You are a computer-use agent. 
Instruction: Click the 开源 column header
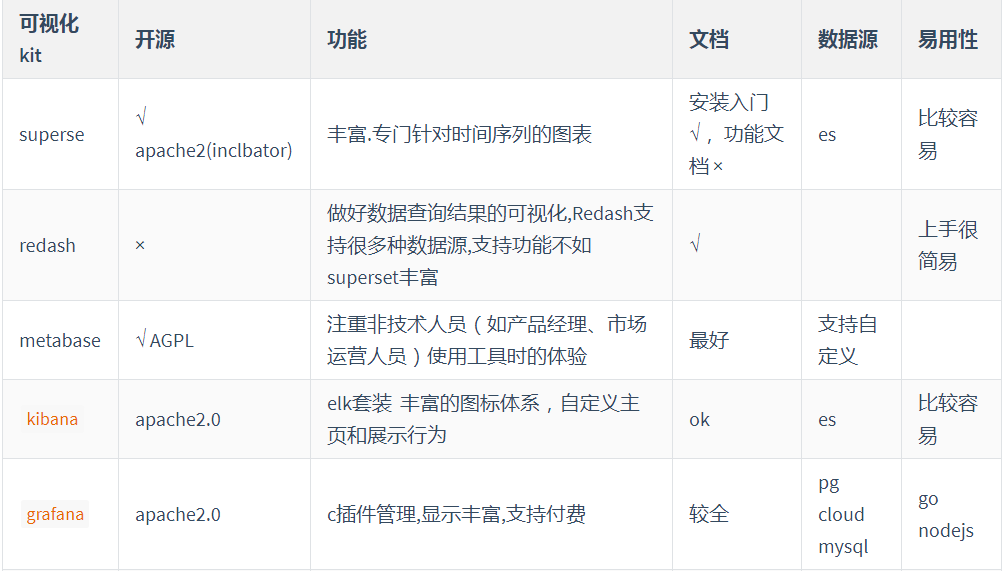pyautogui.click(x=155, y=40)
